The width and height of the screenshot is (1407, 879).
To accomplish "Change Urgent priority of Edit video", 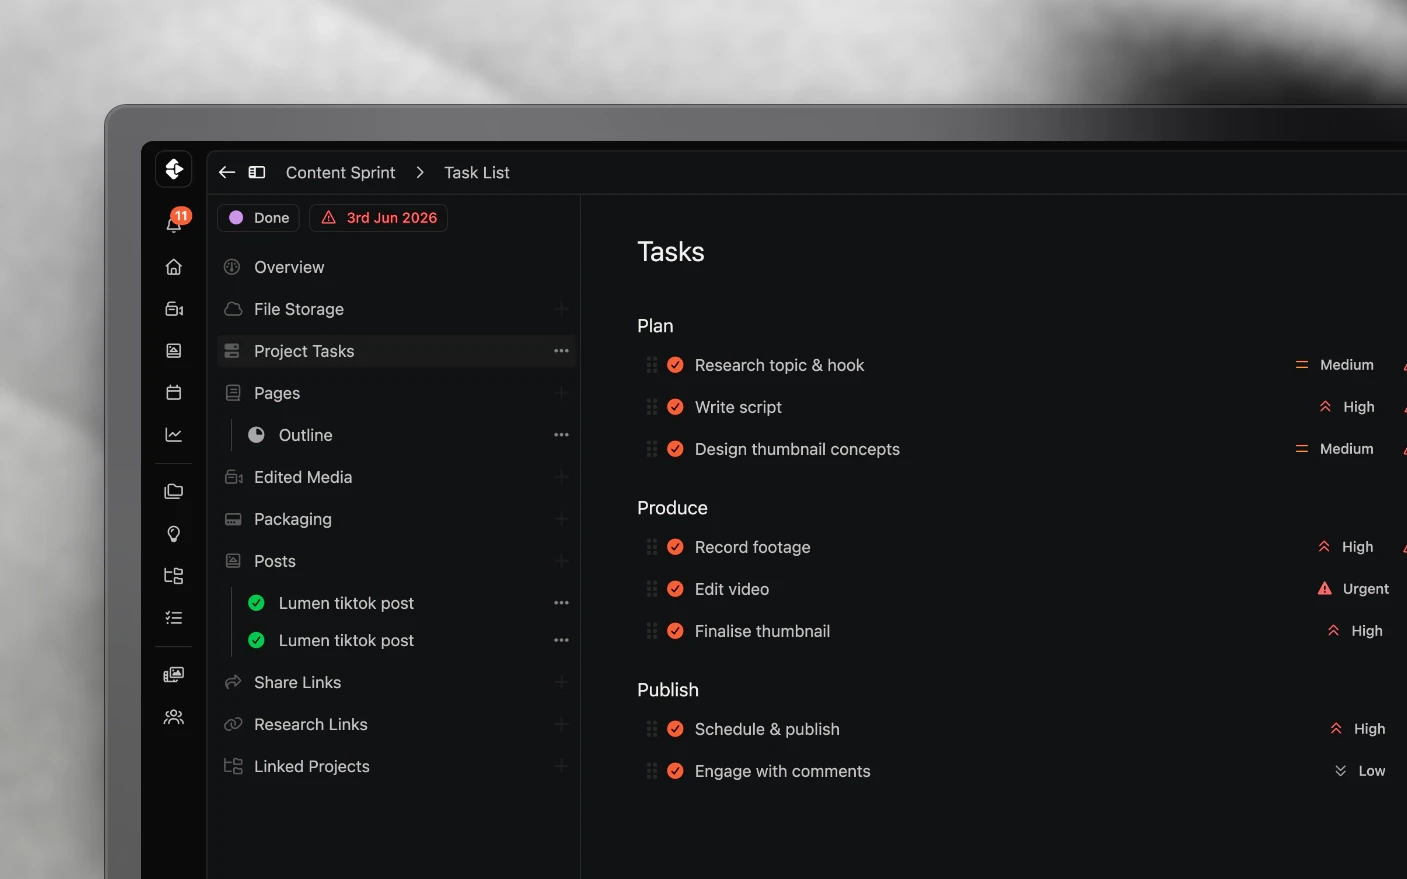I will pos(1354,589).
